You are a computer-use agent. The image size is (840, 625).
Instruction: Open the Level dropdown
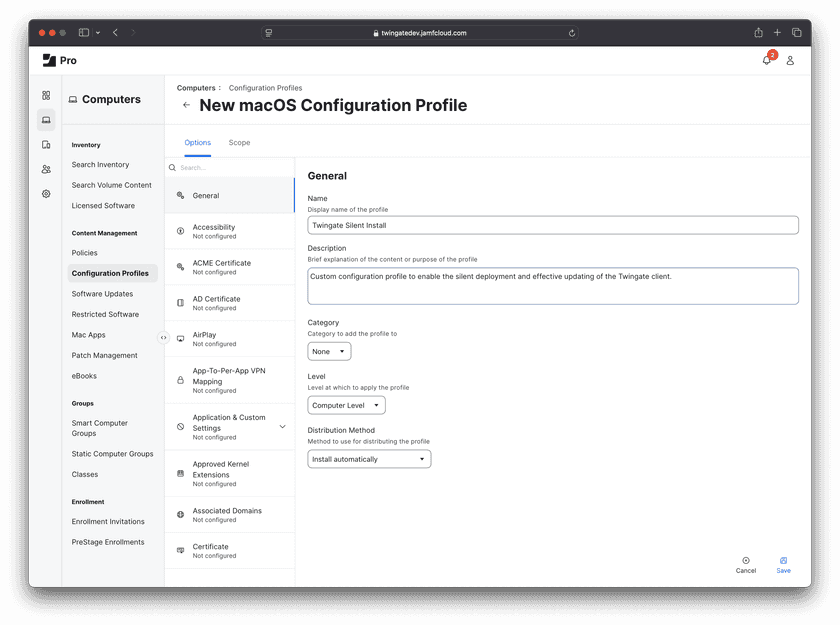coord(346,405)
